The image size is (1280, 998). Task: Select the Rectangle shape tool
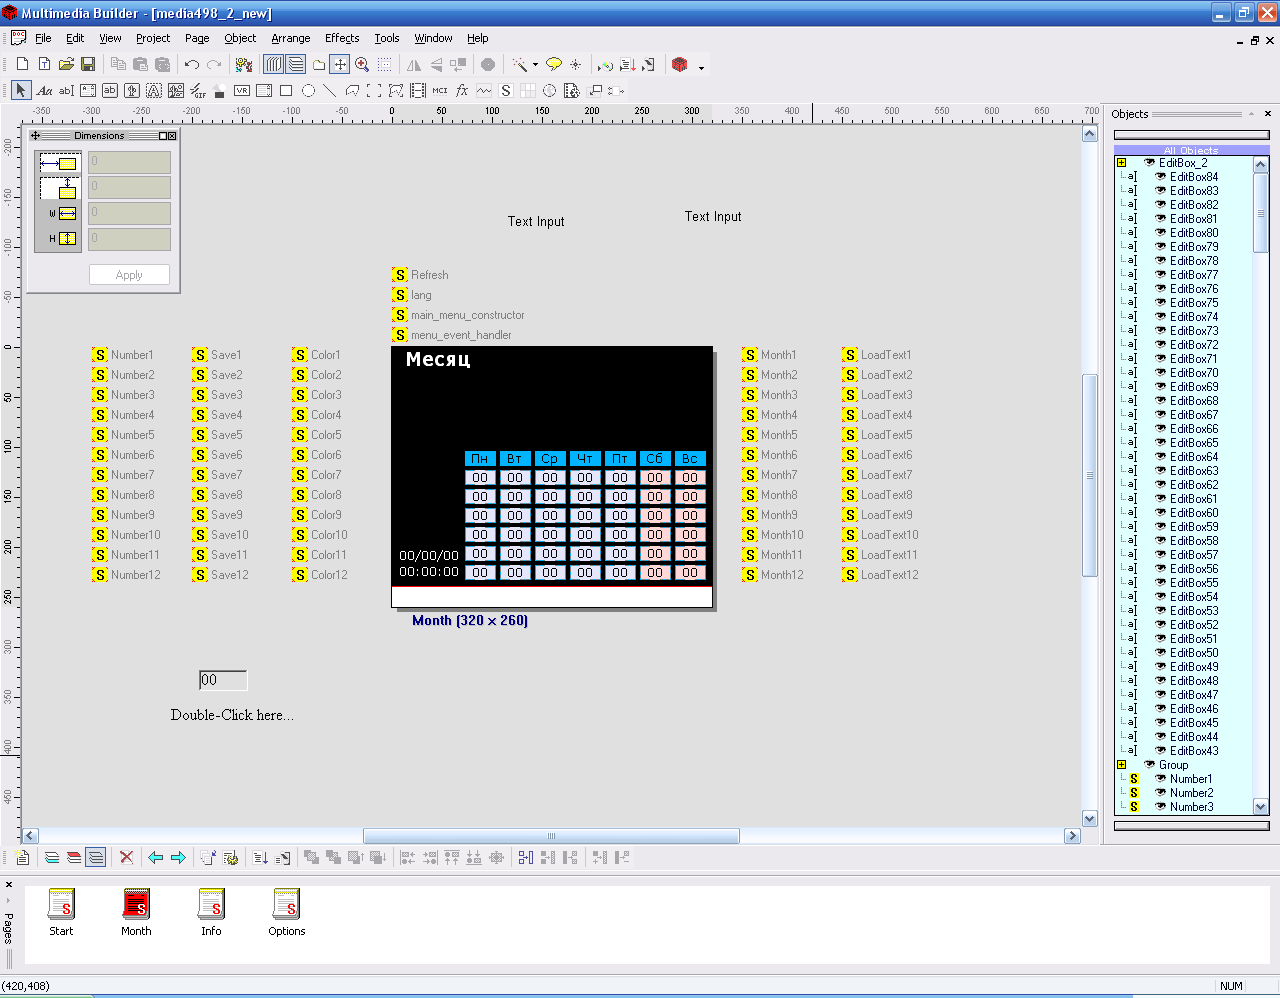(286, 90)
